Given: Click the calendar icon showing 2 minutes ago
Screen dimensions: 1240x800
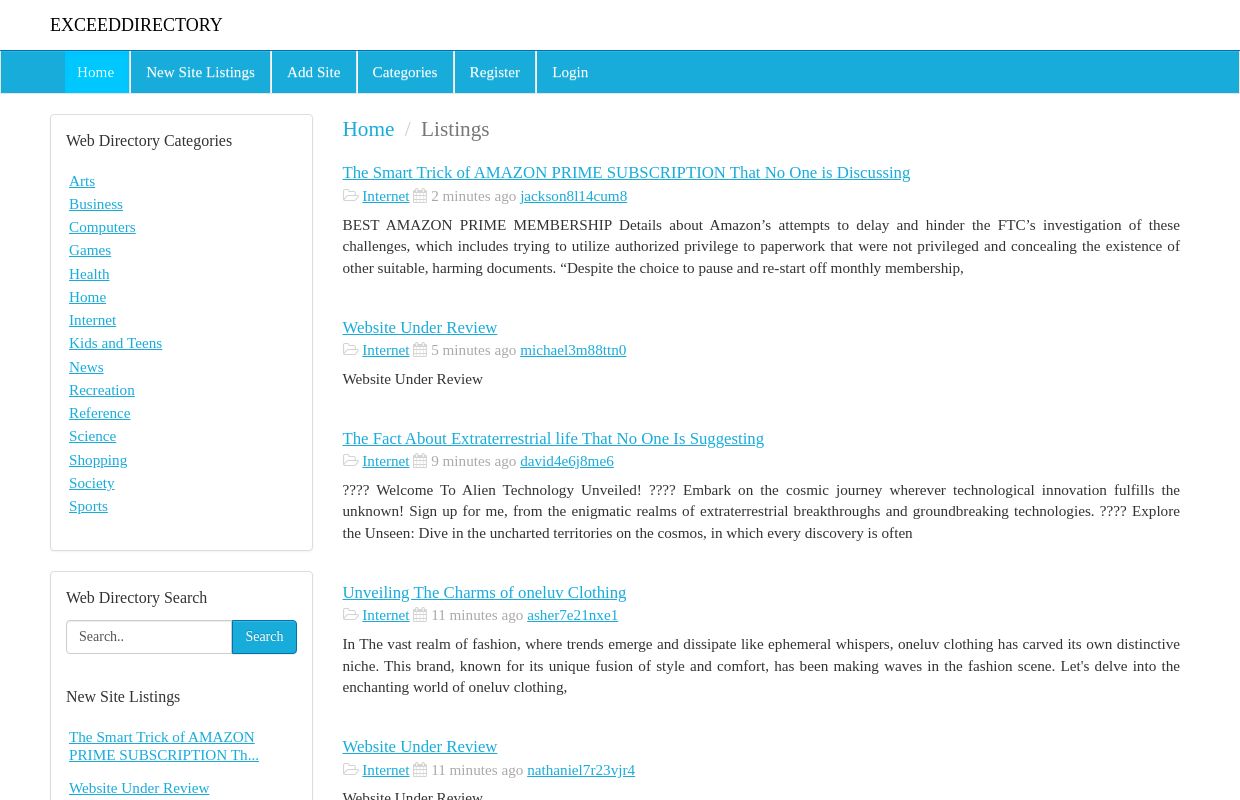Looking at the screenshot, I should click(x=420, y=195).
